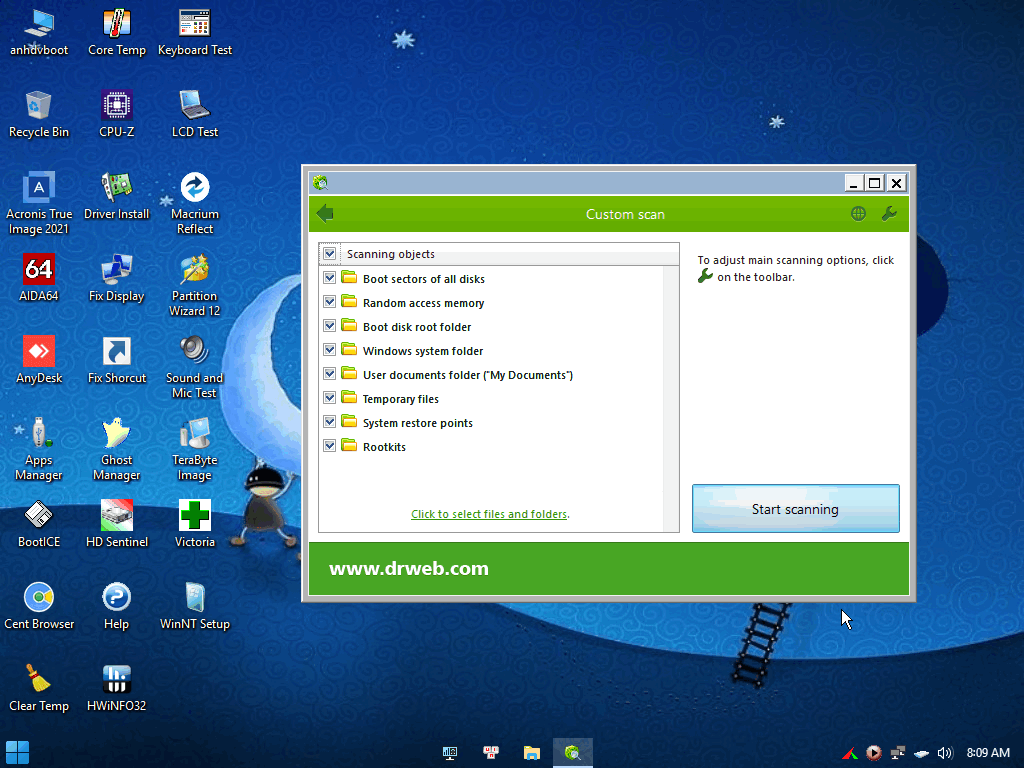Screen dimensions: 1024x768
Task: Open File Explorer in taskbar
Action: click(532, 753)
